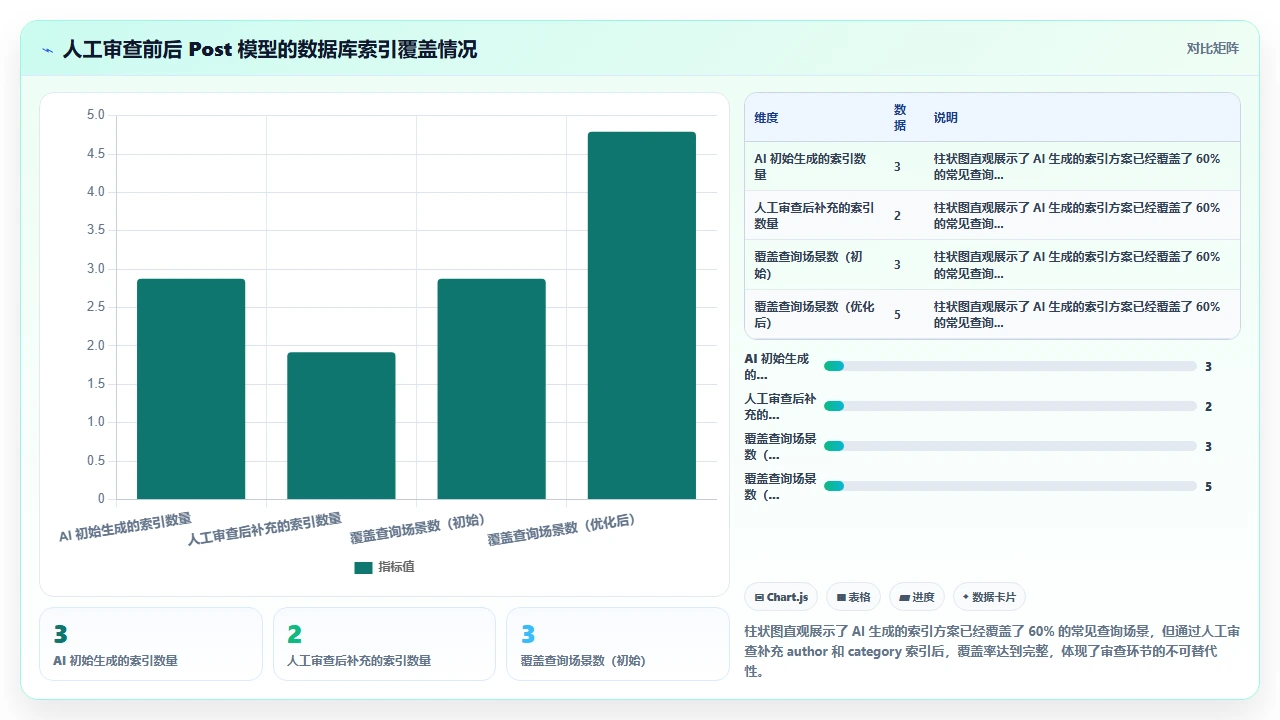
Task: Click table cell 覆盖查询场景数（初始）
Action: (x=815, y=265)
